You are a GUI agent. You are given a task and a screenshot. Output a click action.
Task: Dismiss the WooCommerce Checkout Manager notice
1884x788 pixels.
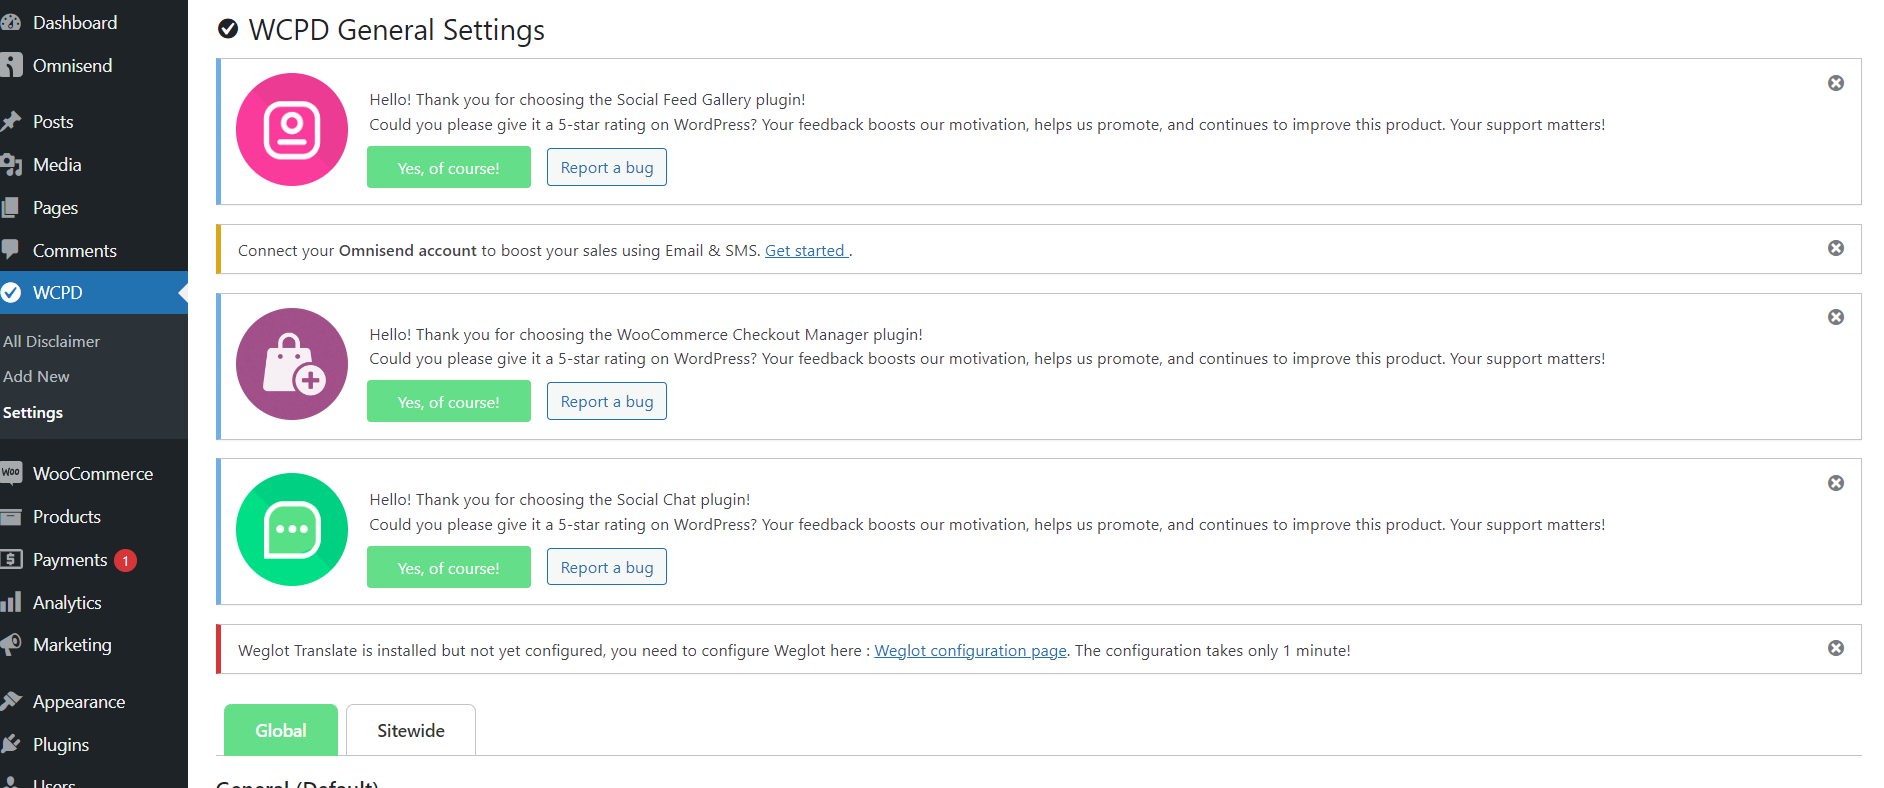coord(1836,317)
